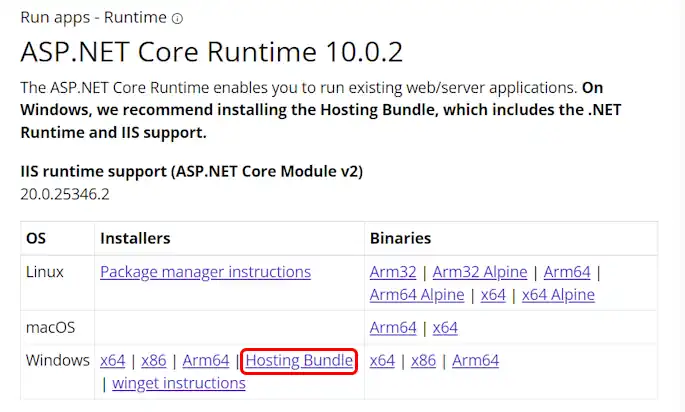Click the macOS x64 binary link

pyautogui.click(x=445, y=327)
